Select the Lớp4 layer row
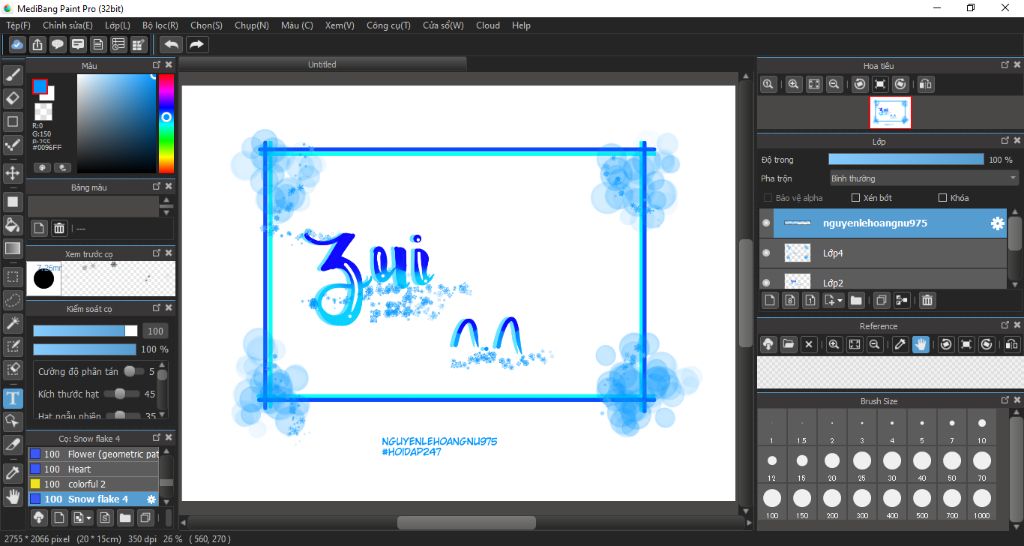 tap(884, 253)
